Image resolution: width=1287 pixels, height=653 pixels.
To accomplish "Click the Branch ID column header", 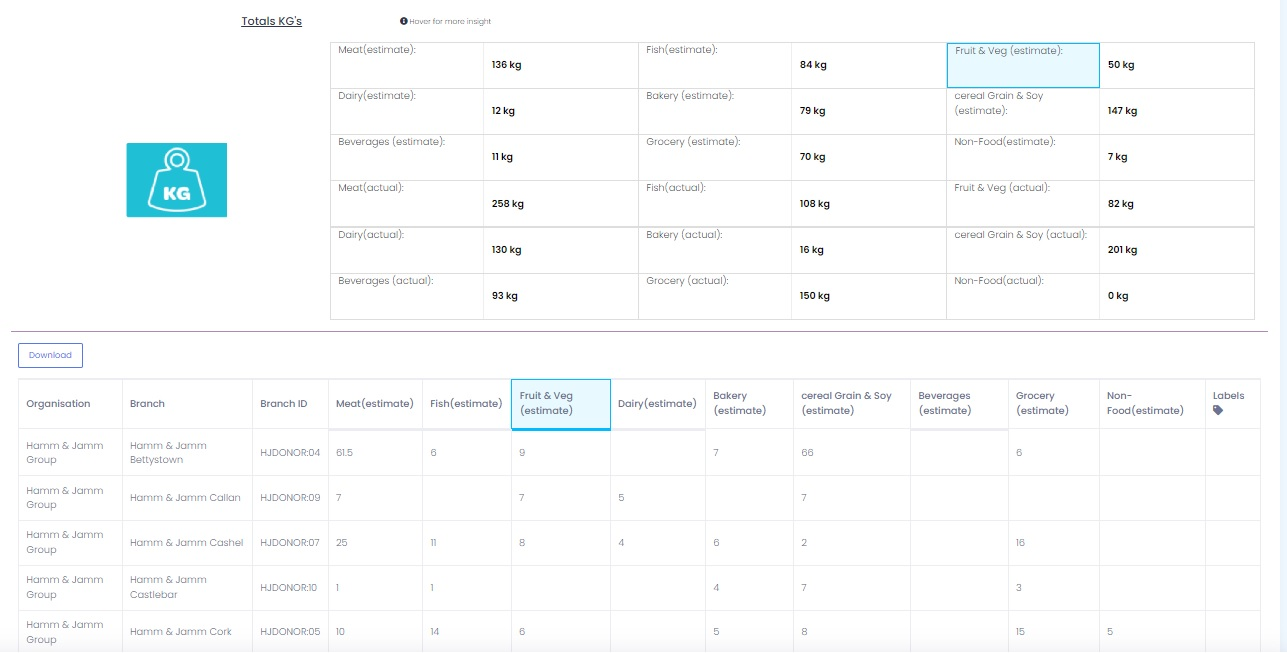I will pos(284,404).
